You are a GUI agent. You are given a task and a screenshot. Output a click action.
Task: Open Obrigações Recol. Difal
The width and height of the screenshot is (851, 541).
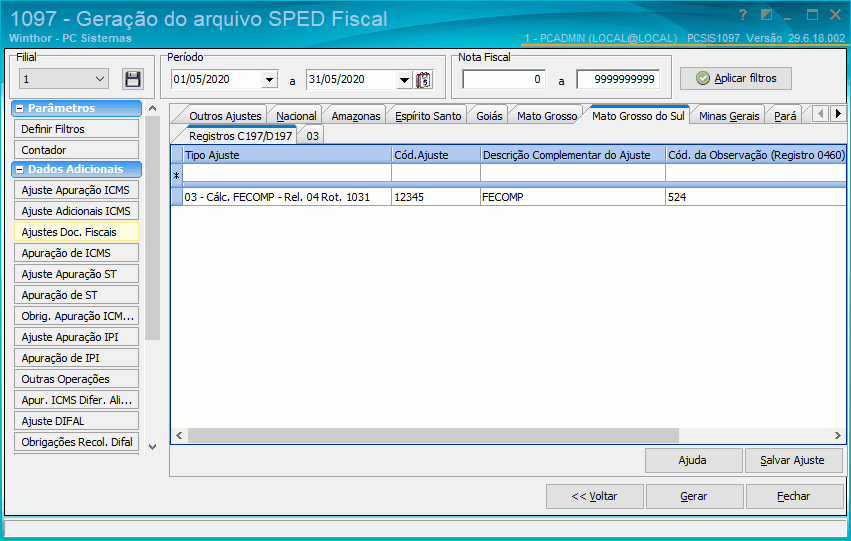[77, 442]
